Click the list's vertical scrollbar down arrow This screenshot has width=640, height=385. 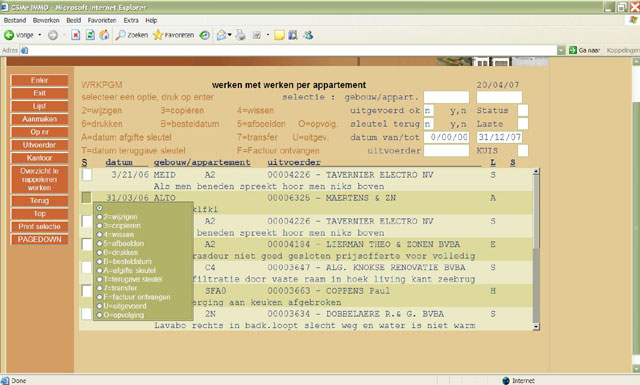tap(536, 327)
